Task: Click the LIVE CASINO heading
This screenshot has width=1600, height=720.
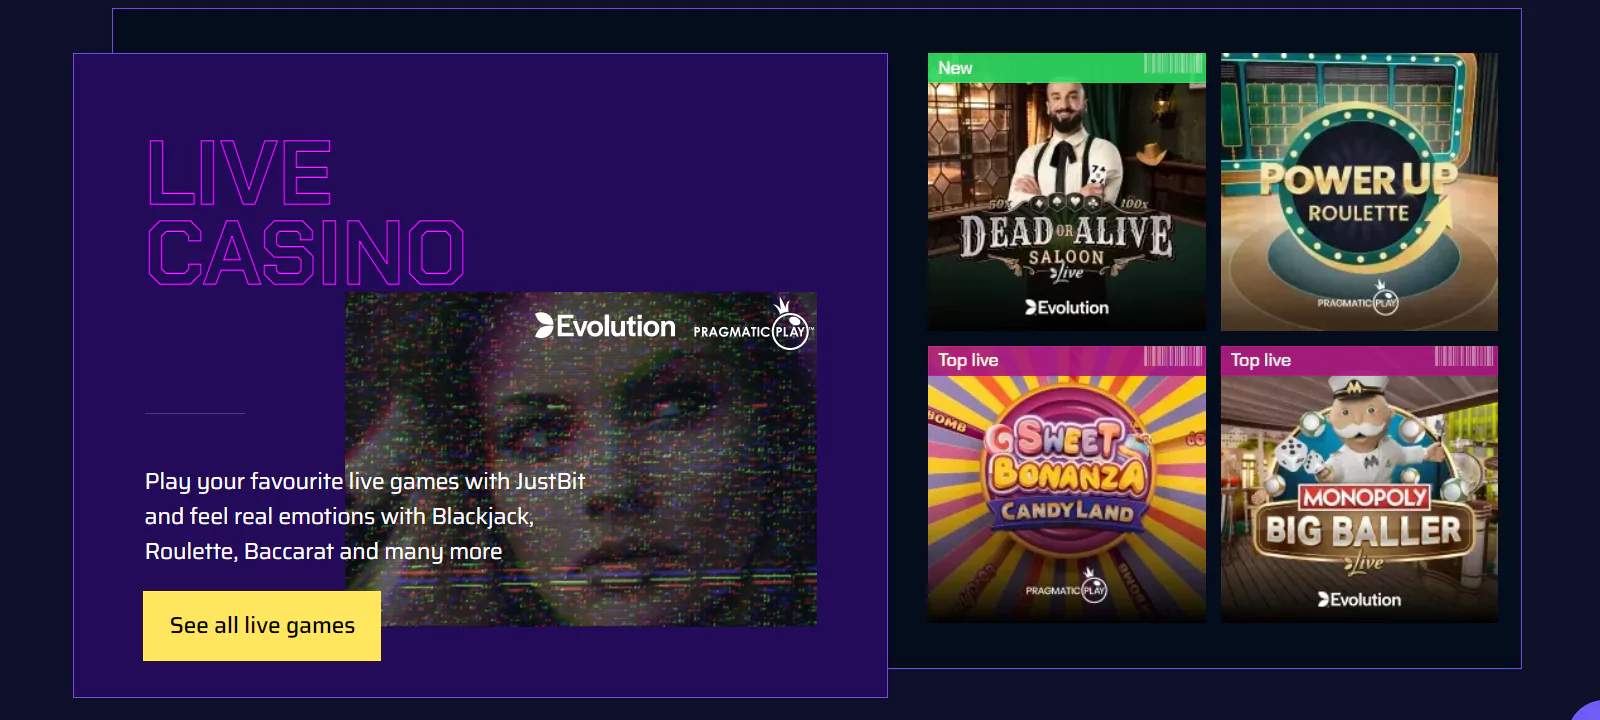Action: point(306,212)
